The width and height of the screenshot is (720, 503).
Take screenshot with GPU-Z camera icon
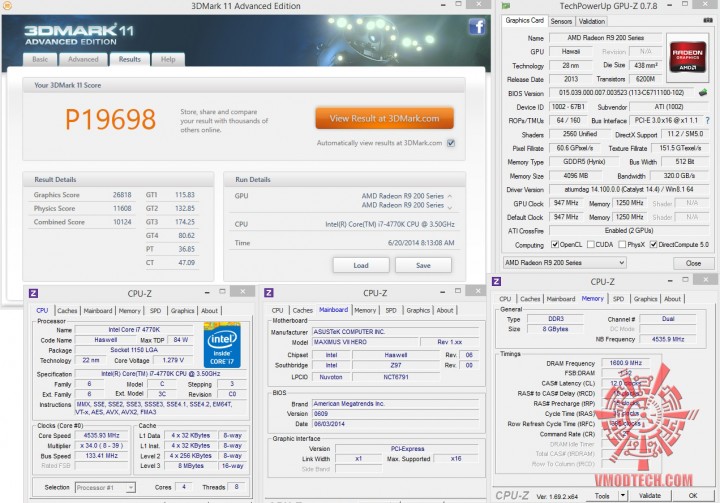pos(708,21)
